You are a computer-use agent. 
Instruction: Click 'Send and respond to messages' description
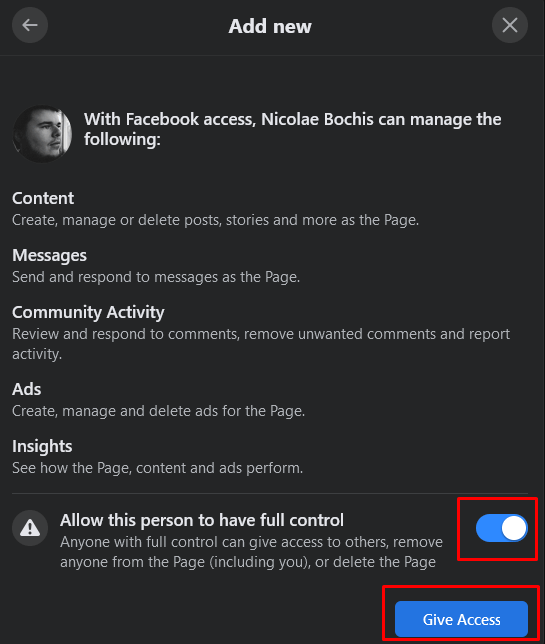156,277
